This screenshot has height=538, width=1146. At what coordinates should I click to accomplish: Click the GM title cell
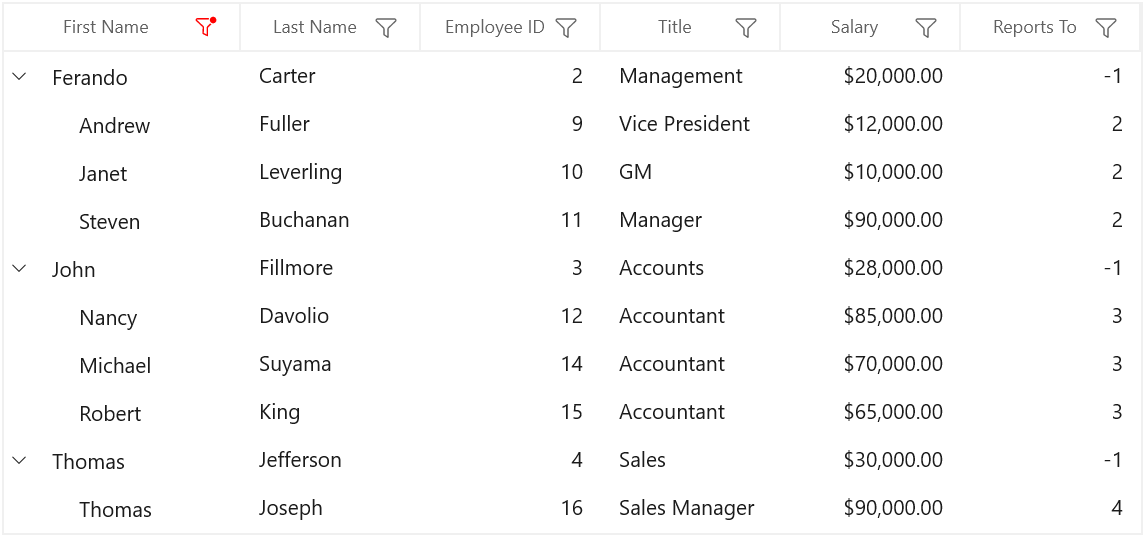pyautogui.click(x=635, y=172)
